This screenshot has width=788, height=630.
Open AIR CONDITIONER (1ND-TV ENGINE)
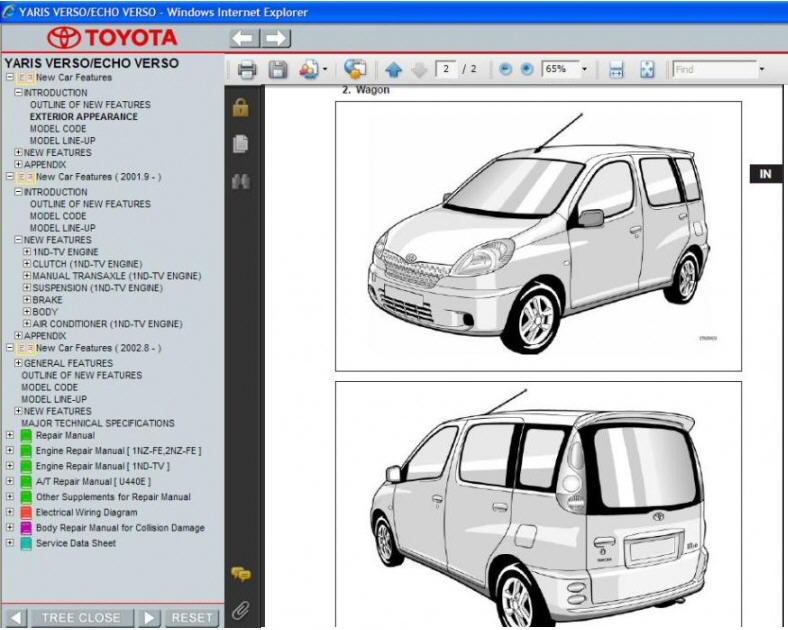point(108,324)
